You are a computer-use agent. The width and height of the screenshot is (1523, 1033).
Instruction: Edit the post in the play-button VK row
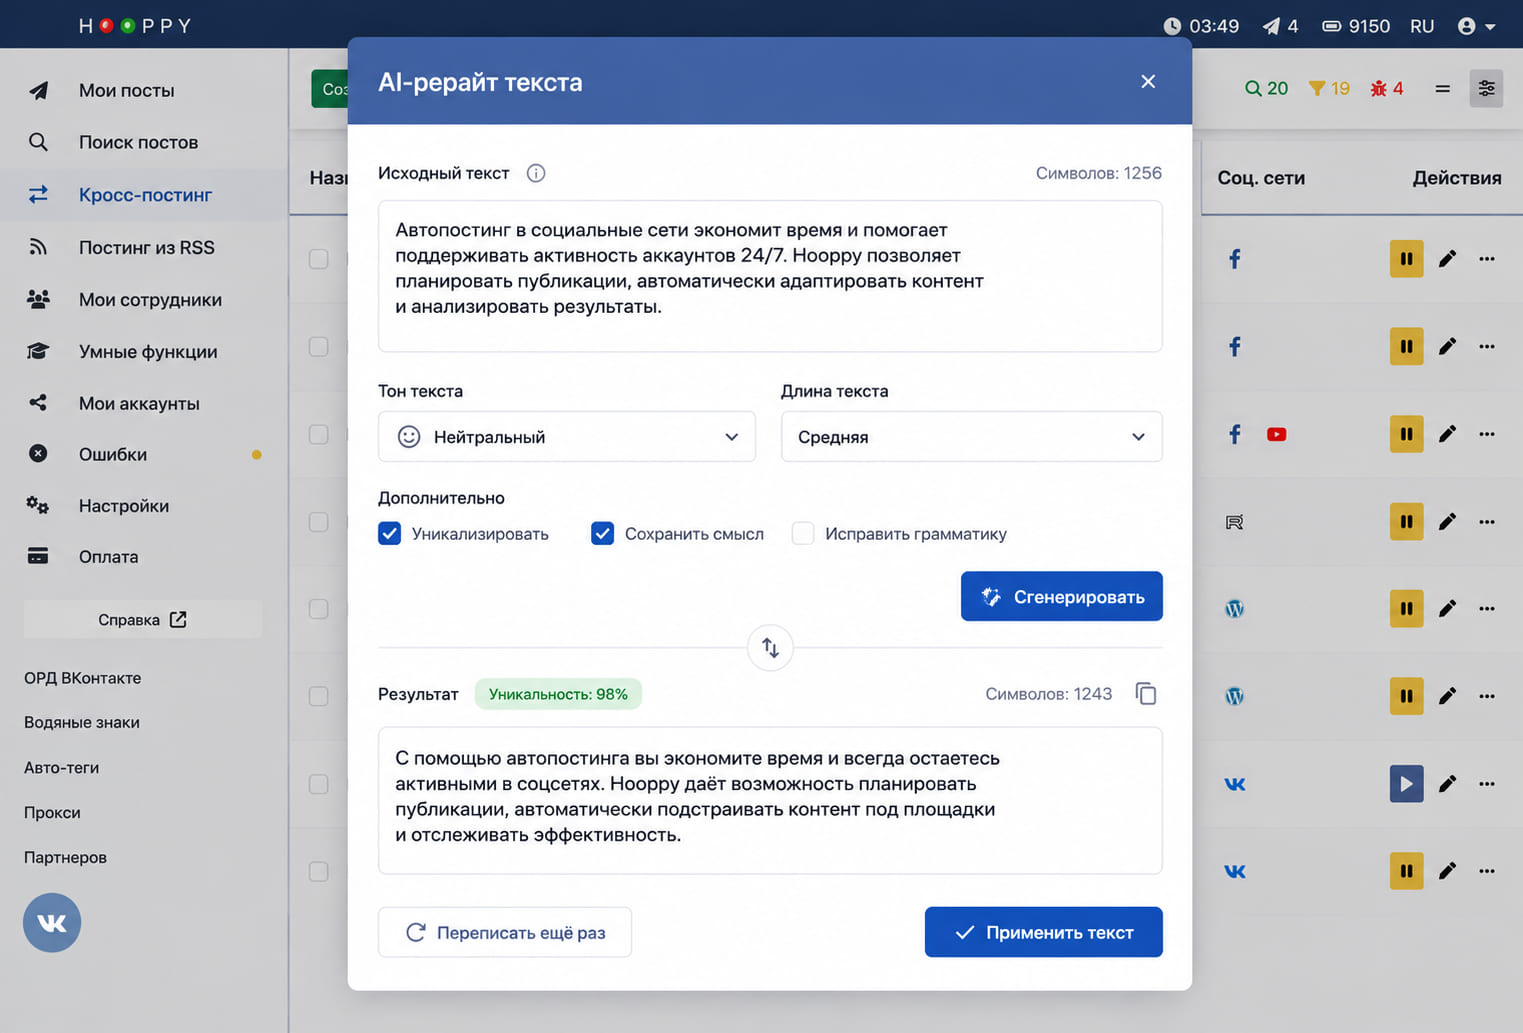point(1447,783)
